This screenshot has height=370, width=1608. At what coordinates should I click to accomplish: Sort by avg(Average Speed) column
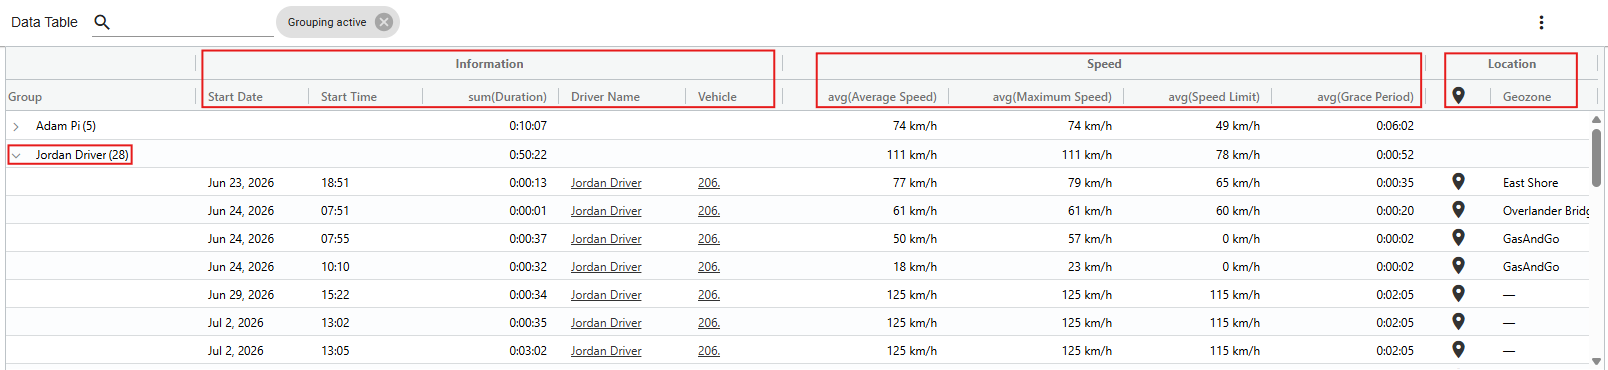pos(882,97)
